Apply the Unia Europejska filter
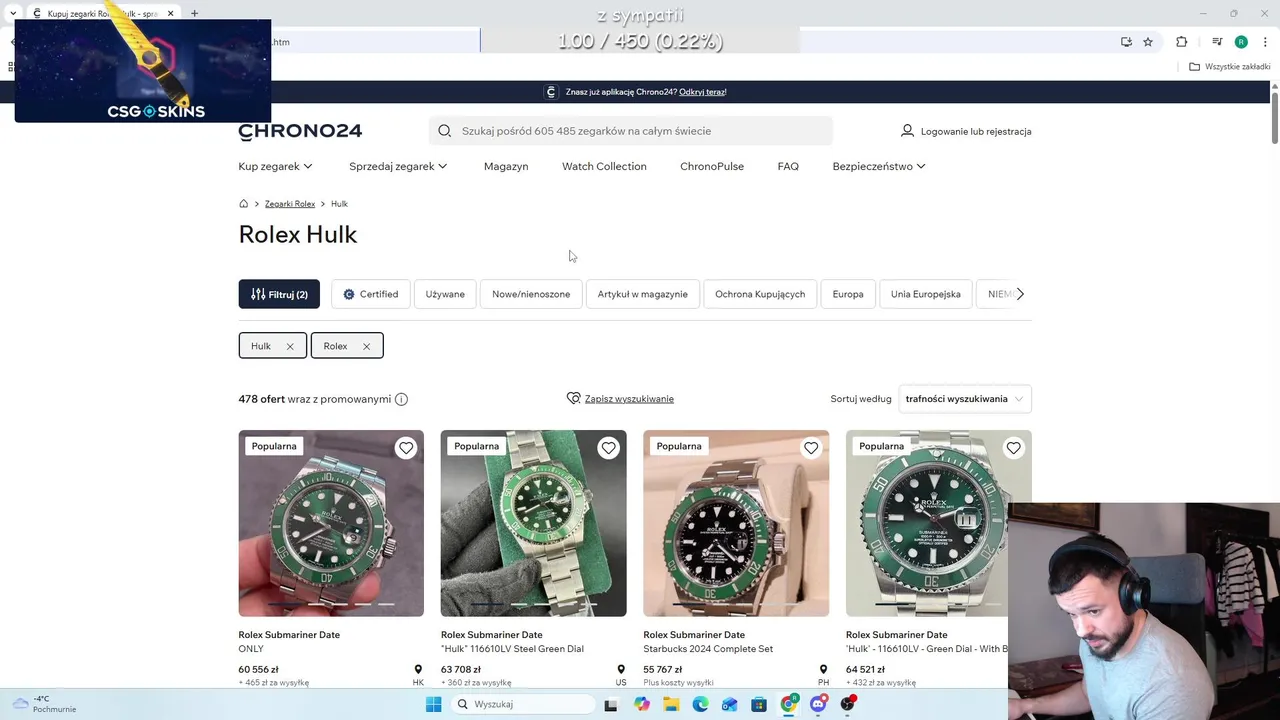The height and width of the screenshot is (720, 1280). tap(926, 294)
